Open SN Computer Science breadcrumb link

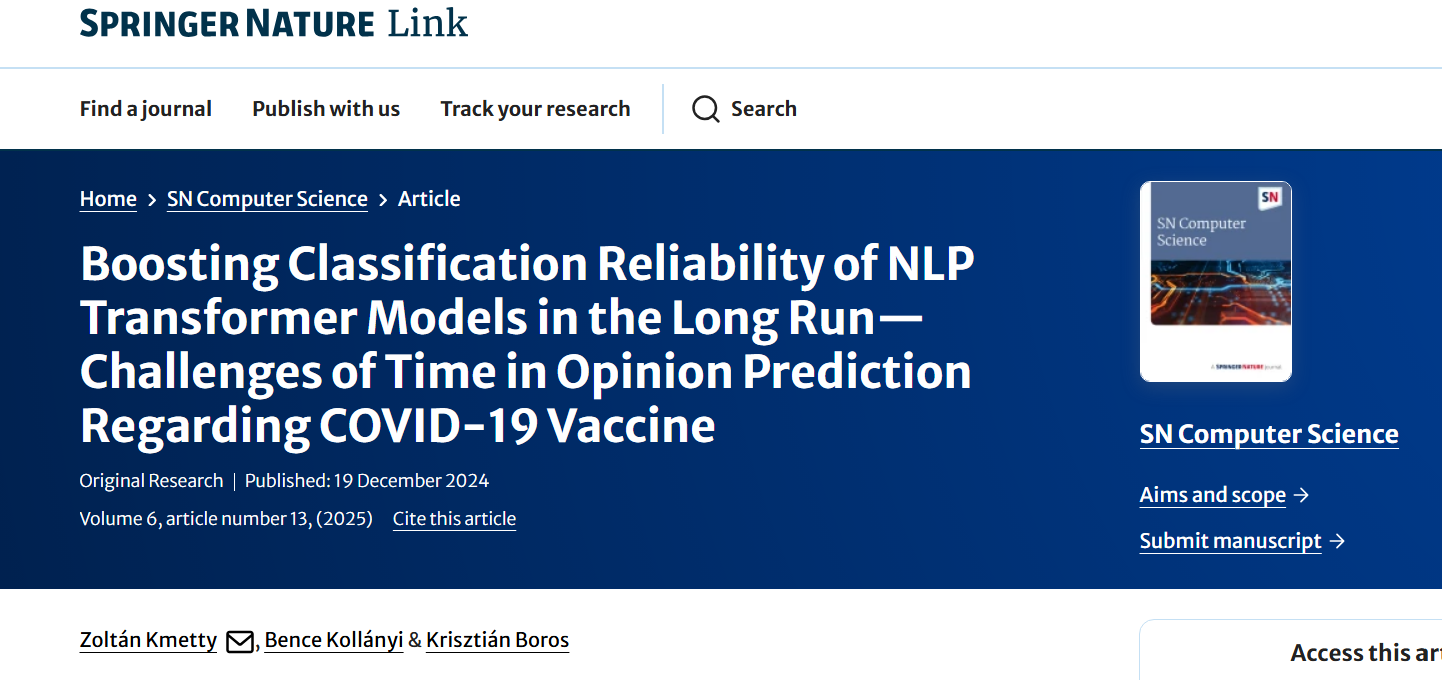[x=267, y=199]
